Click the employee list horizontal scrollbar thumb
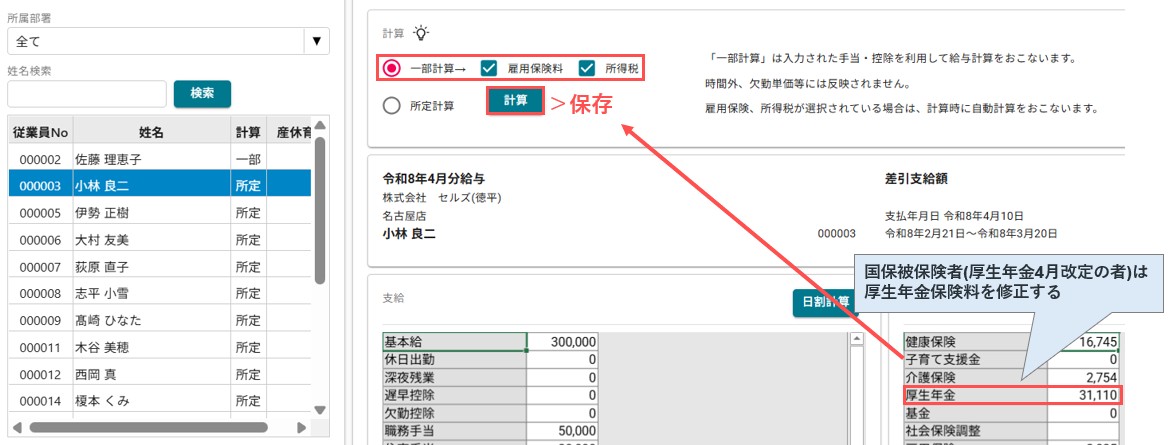Viewport: 1170px width, 445px height. tap(148, 428)
